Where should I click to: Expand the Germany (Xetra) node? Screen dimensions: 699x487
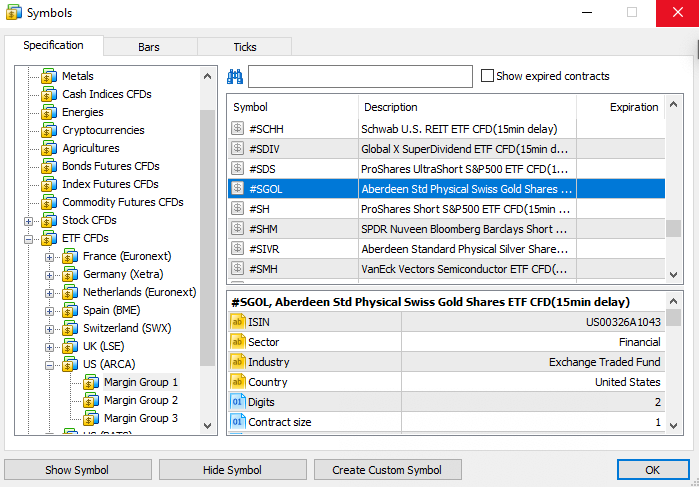[49, 275]
